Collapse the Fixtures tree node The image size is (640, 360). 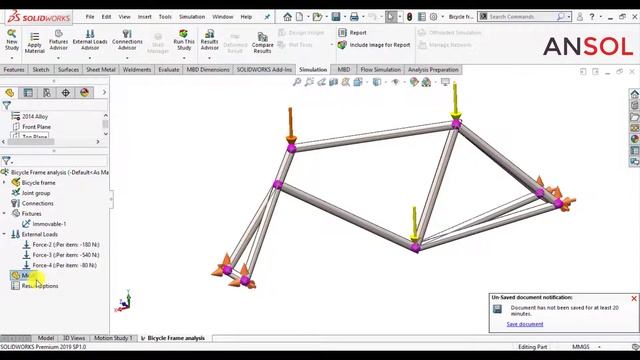(4, 213)
